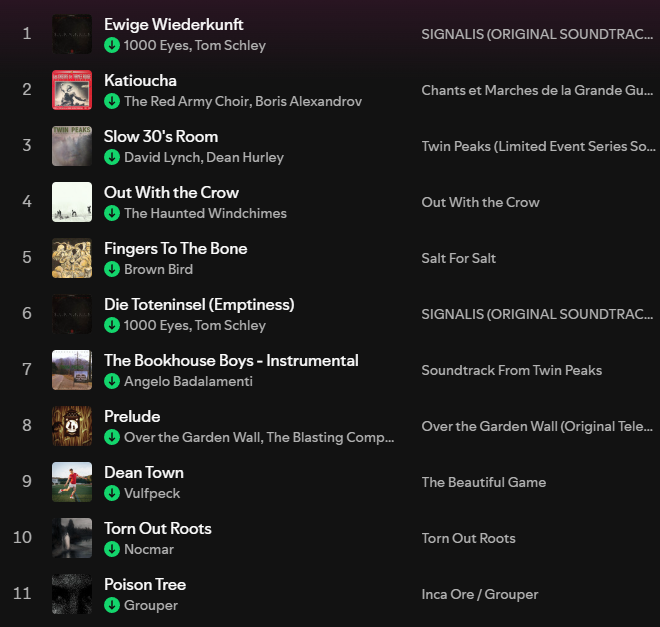This screenshot has width=660, height=627.
Task: Select Slow 30's Room Twin Peaks cover
Action: click(72, 146)
